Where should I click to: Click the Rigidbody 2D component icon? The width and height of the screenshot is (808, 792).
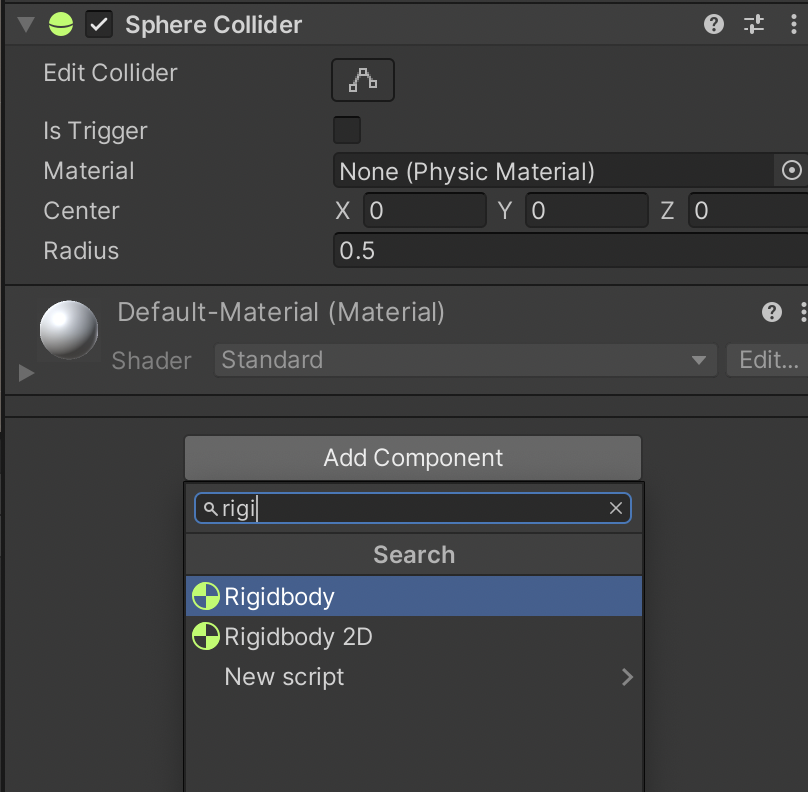[206, 636]
